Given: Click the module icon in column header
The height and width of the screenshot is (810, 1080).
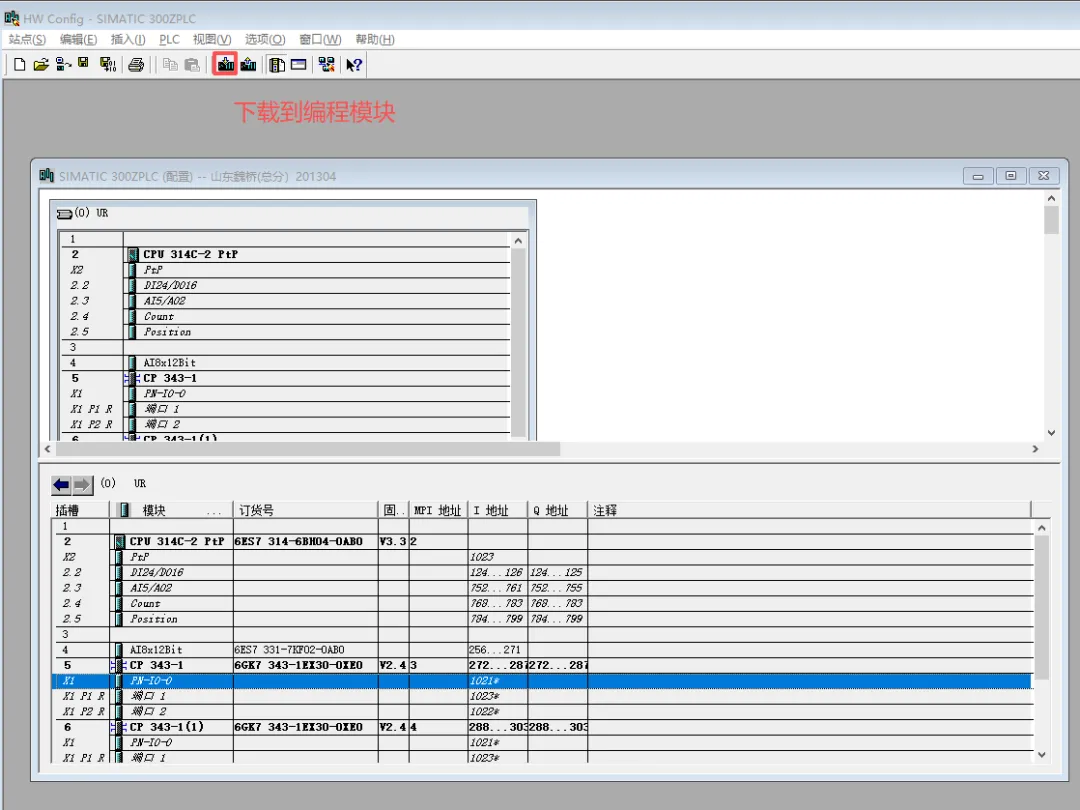Looking at the screenshot, I should 124,510.
